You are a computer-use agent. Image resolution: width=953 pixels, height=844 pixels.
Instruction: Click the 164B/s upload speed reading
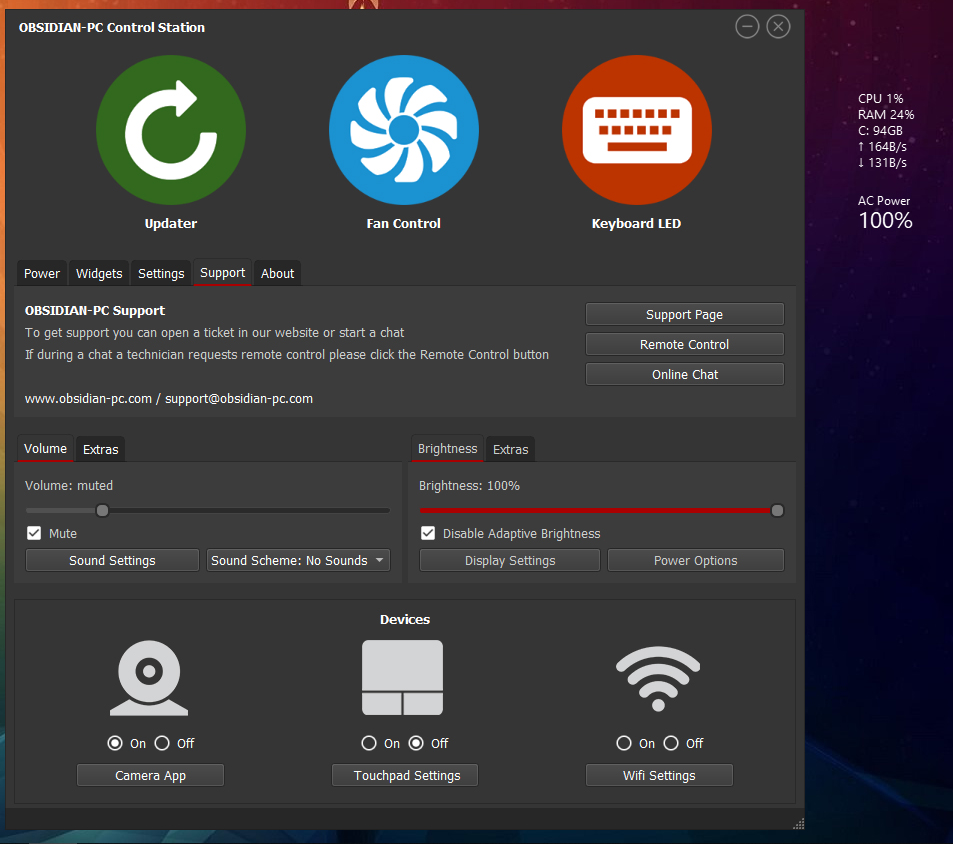point(882,146)
